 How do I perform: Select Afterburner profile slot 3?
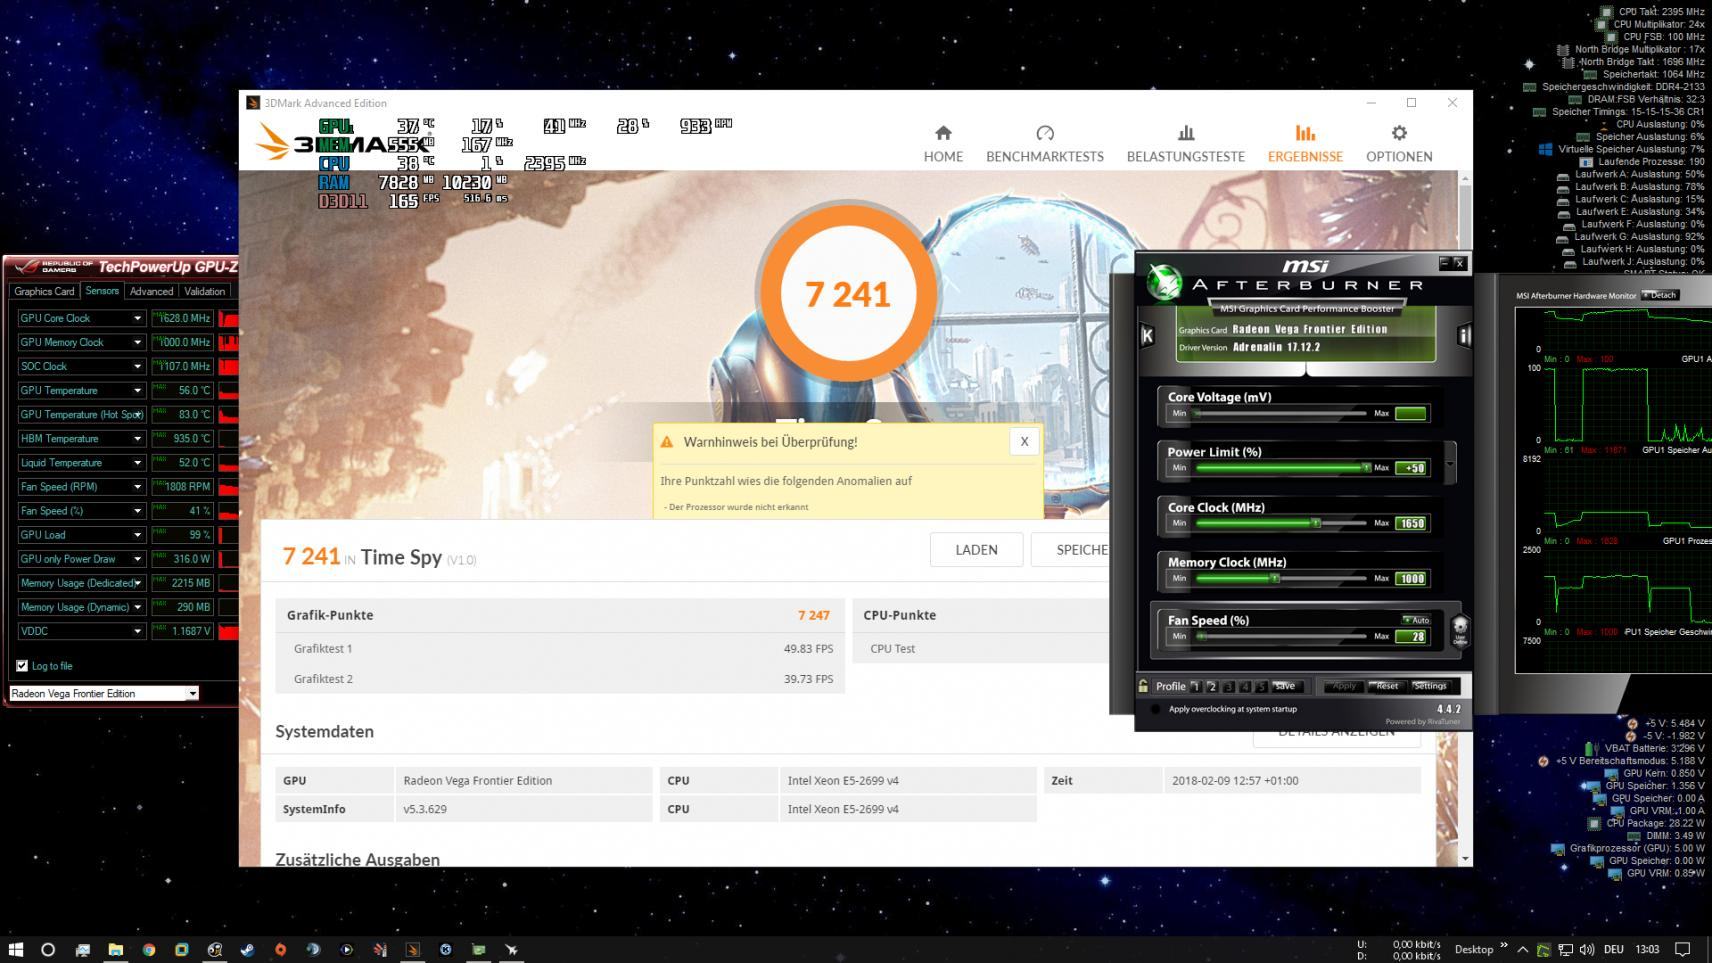(1229, 686)
